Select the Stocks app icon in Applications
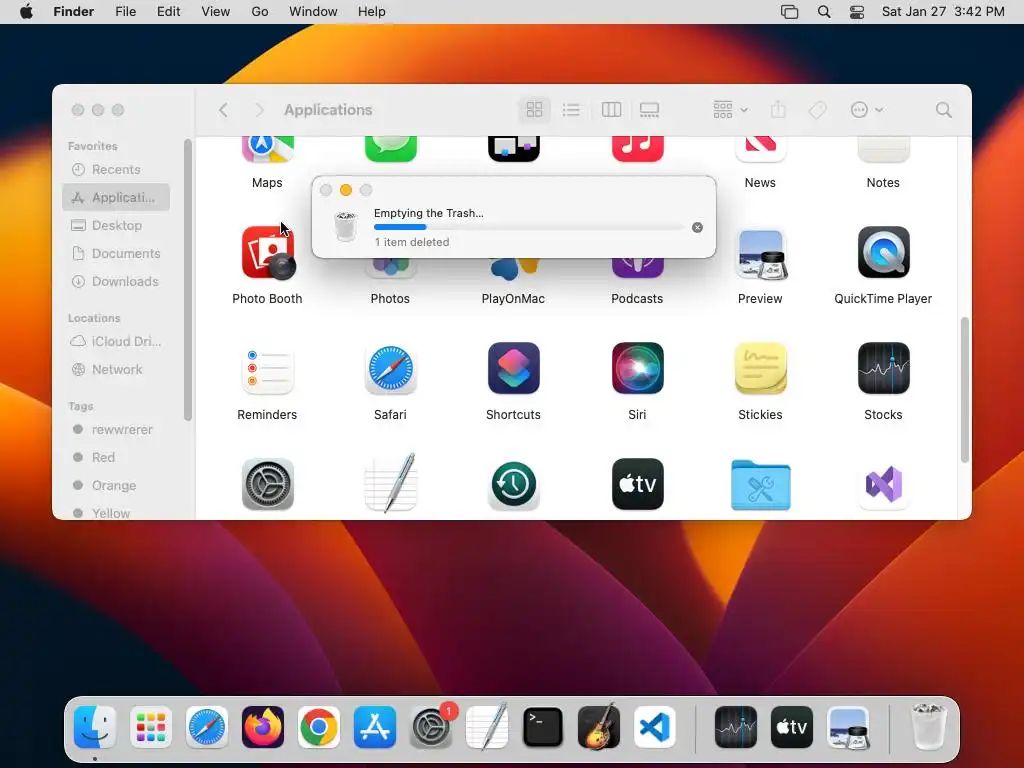 [883, 368]
